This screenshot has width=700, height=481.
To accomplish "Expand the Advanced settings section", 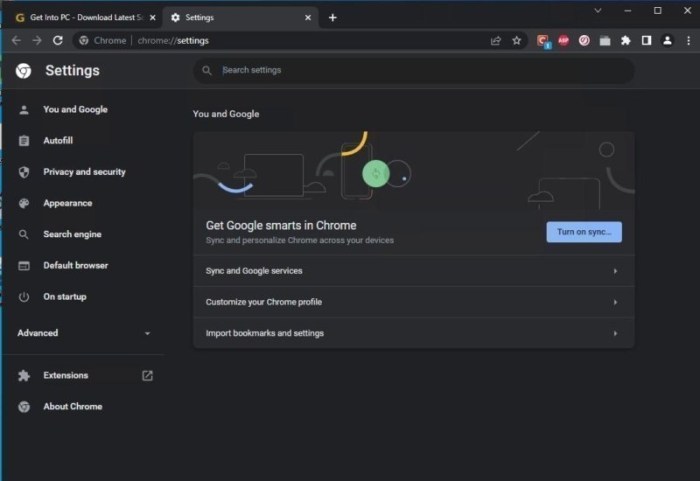I will point(84,333).
